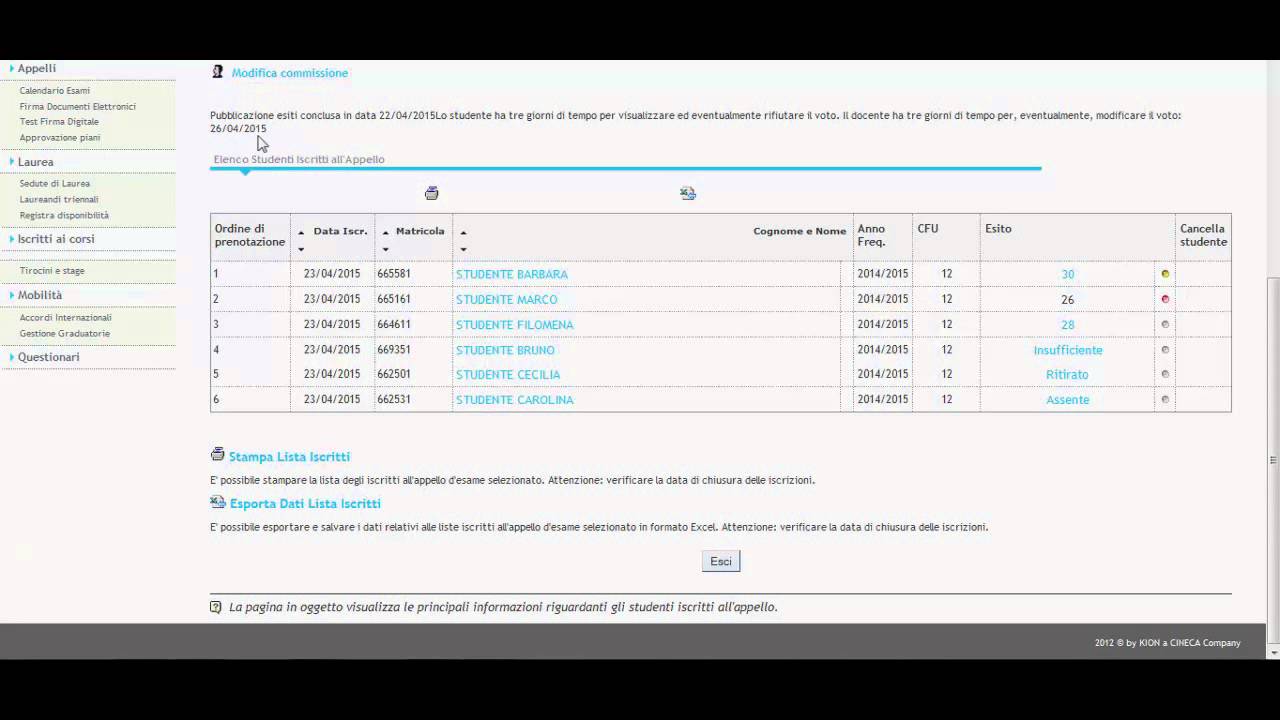Click the red status dot for STUDENTE MARCO
Image resolution: width=1280 pixels, height=720 pixels.
click(x=1165, y=299)
